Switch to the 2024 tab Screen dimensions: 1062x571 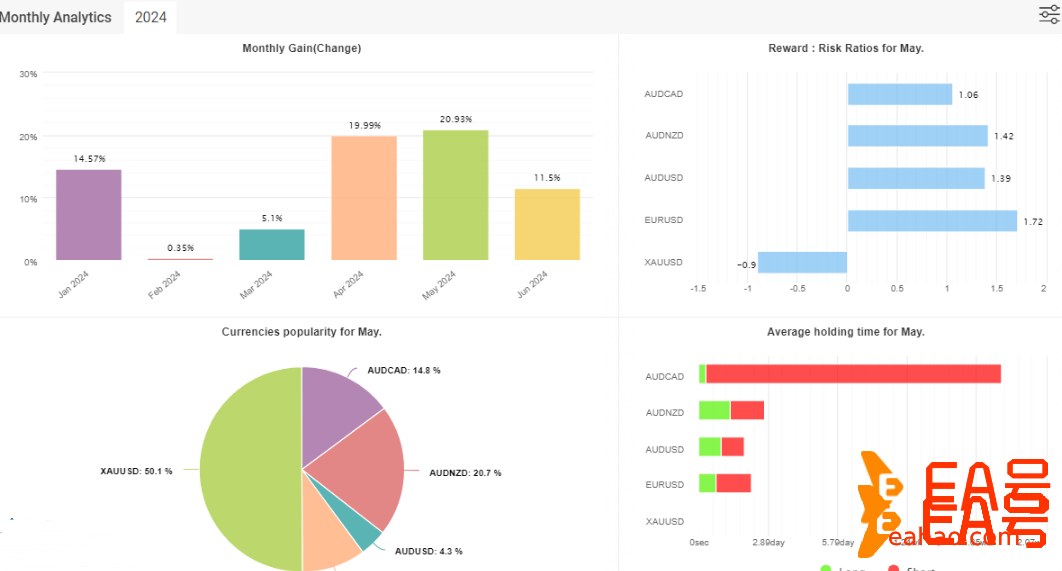(150, 17)
